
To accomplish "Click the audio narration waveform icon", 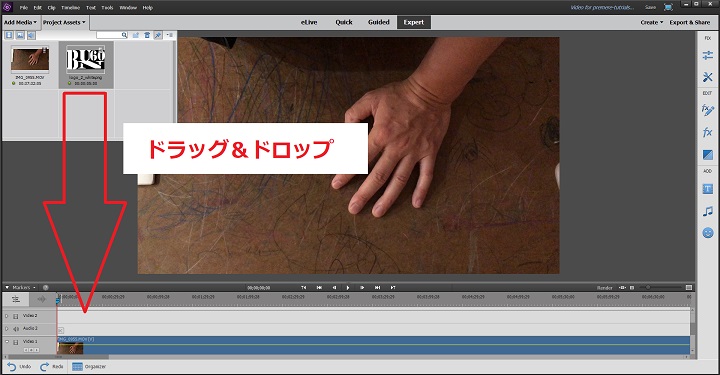I will tap(42, 299).
